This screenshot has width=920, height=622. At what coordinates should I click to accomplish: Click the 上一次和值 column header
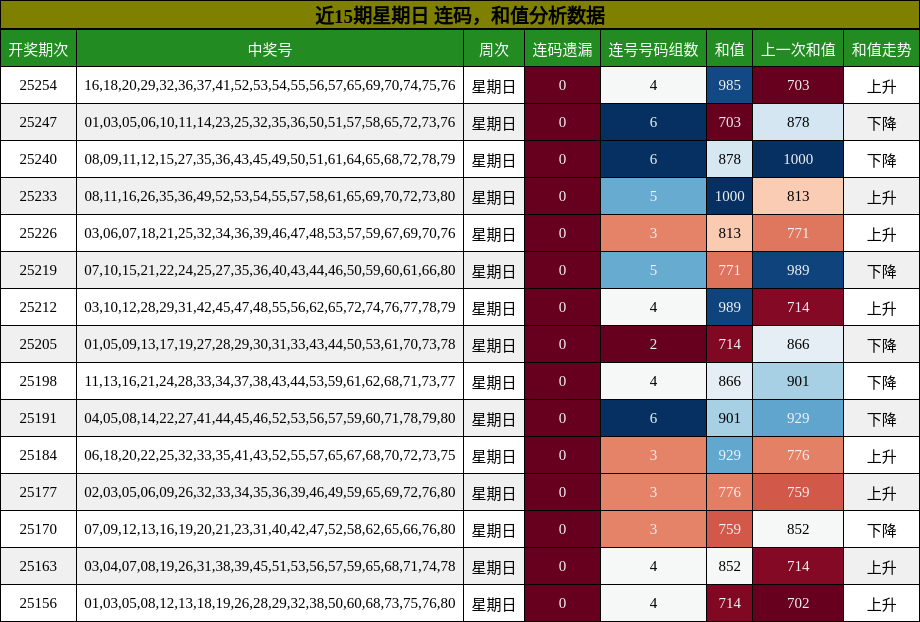(798, 49)
